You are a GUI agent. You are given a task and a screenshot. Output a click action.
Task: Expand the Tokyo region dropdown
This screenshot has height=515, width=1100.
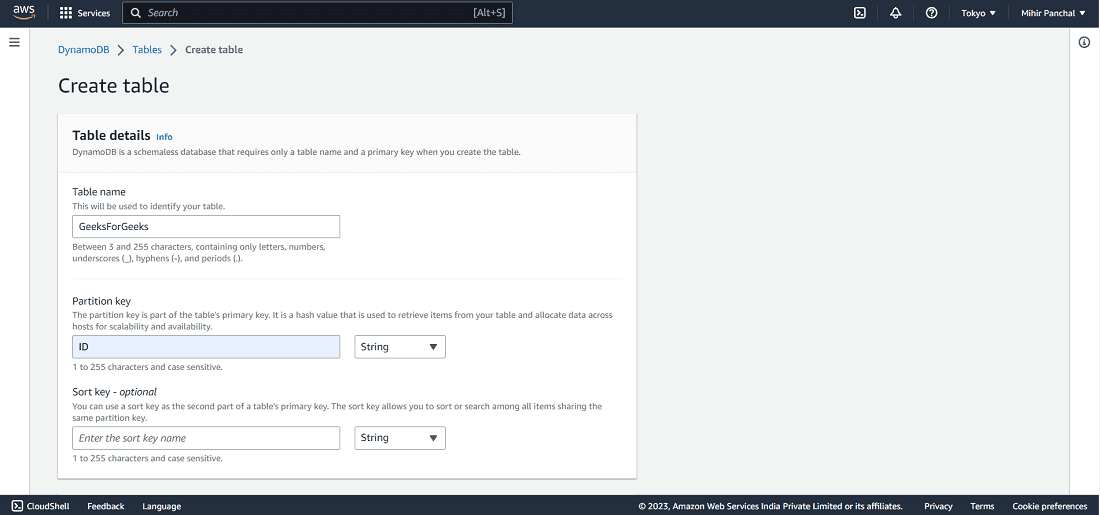979,13
